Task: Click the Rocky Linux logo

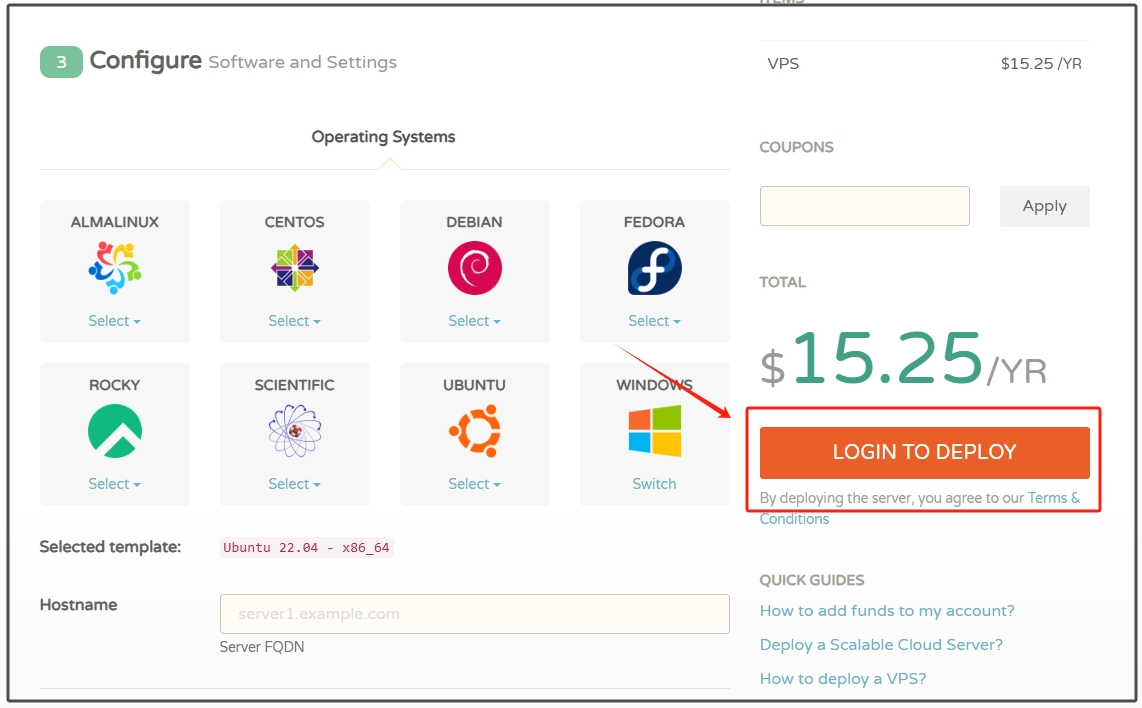Action: (x=115, y=431)
